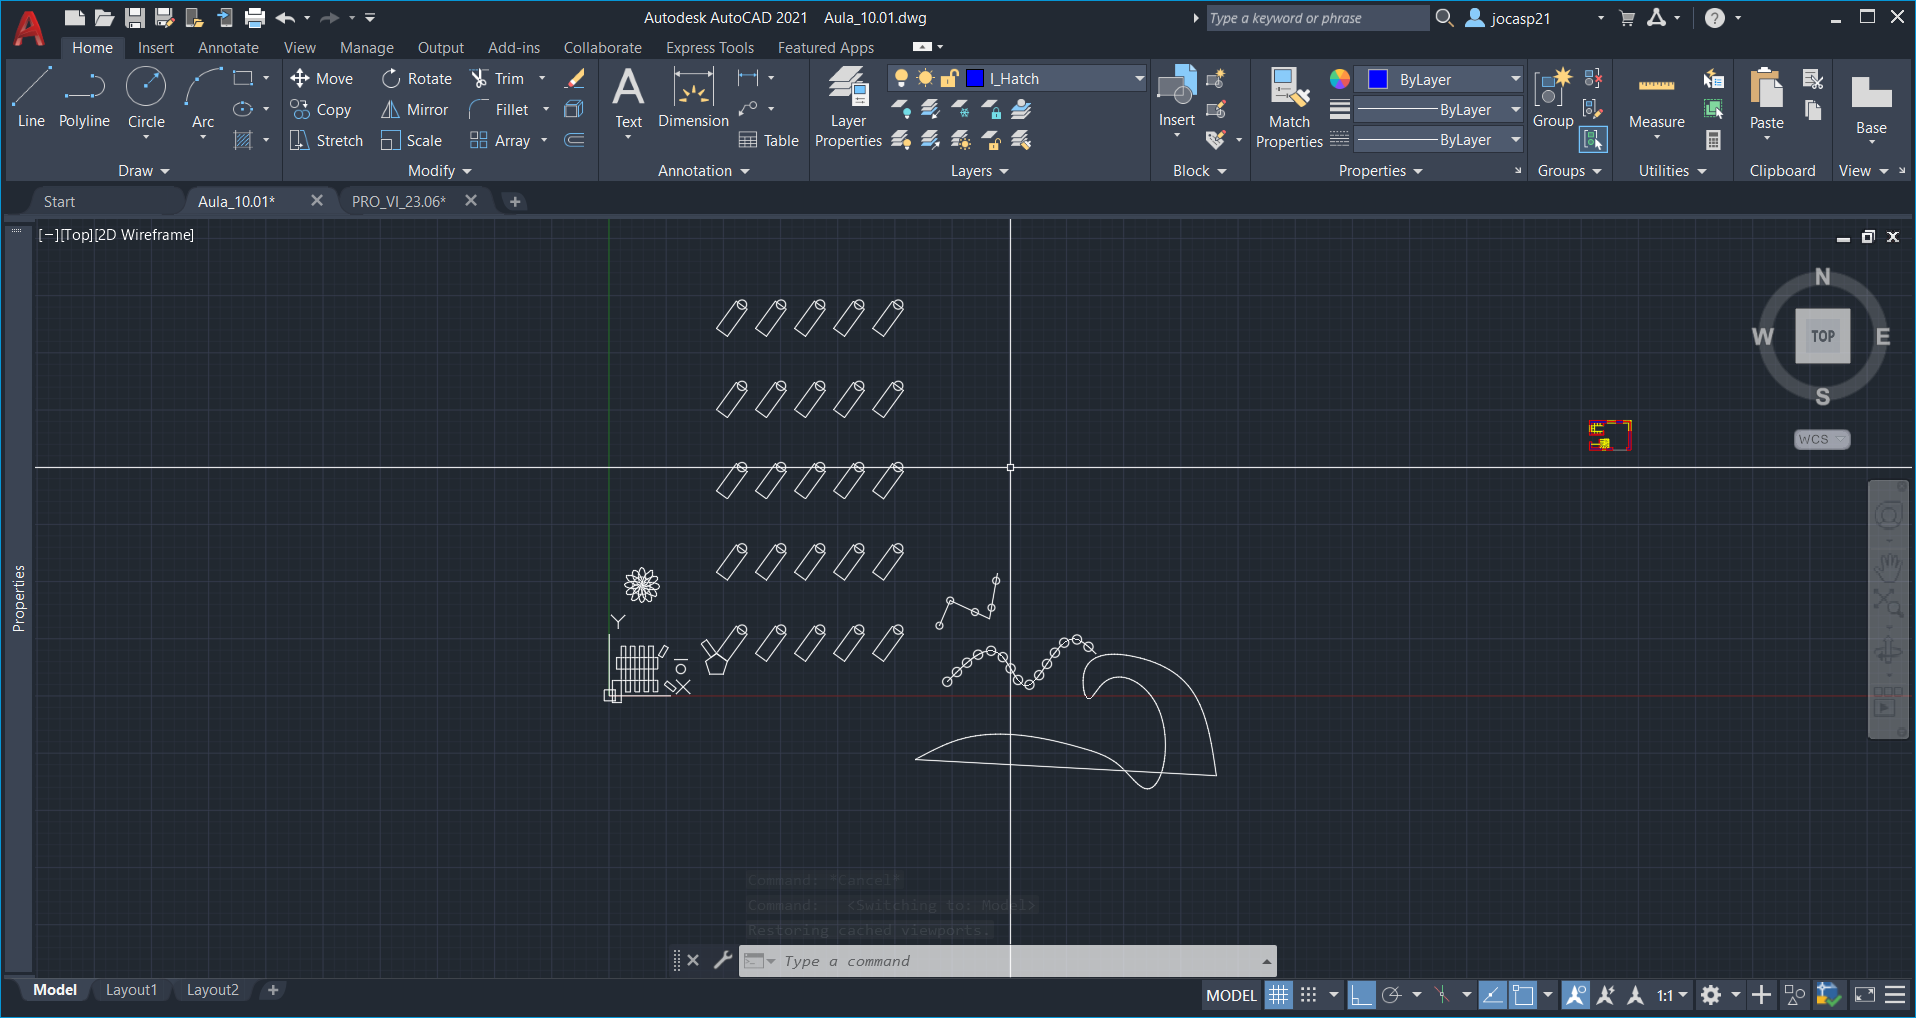Toggle drawing grid display in status bar

pyautogui.click(x=1278, y=995)
